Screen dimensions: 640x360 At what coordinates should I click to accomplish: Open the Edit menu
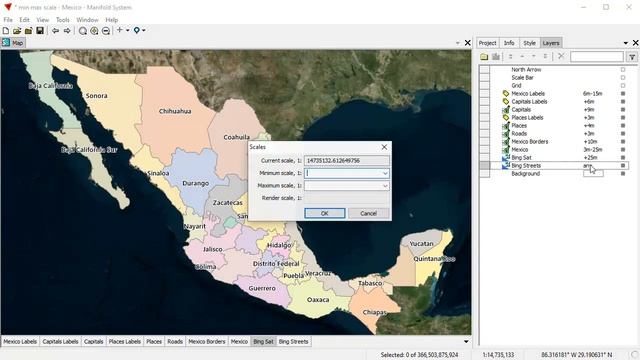click(x=24, y=20)
